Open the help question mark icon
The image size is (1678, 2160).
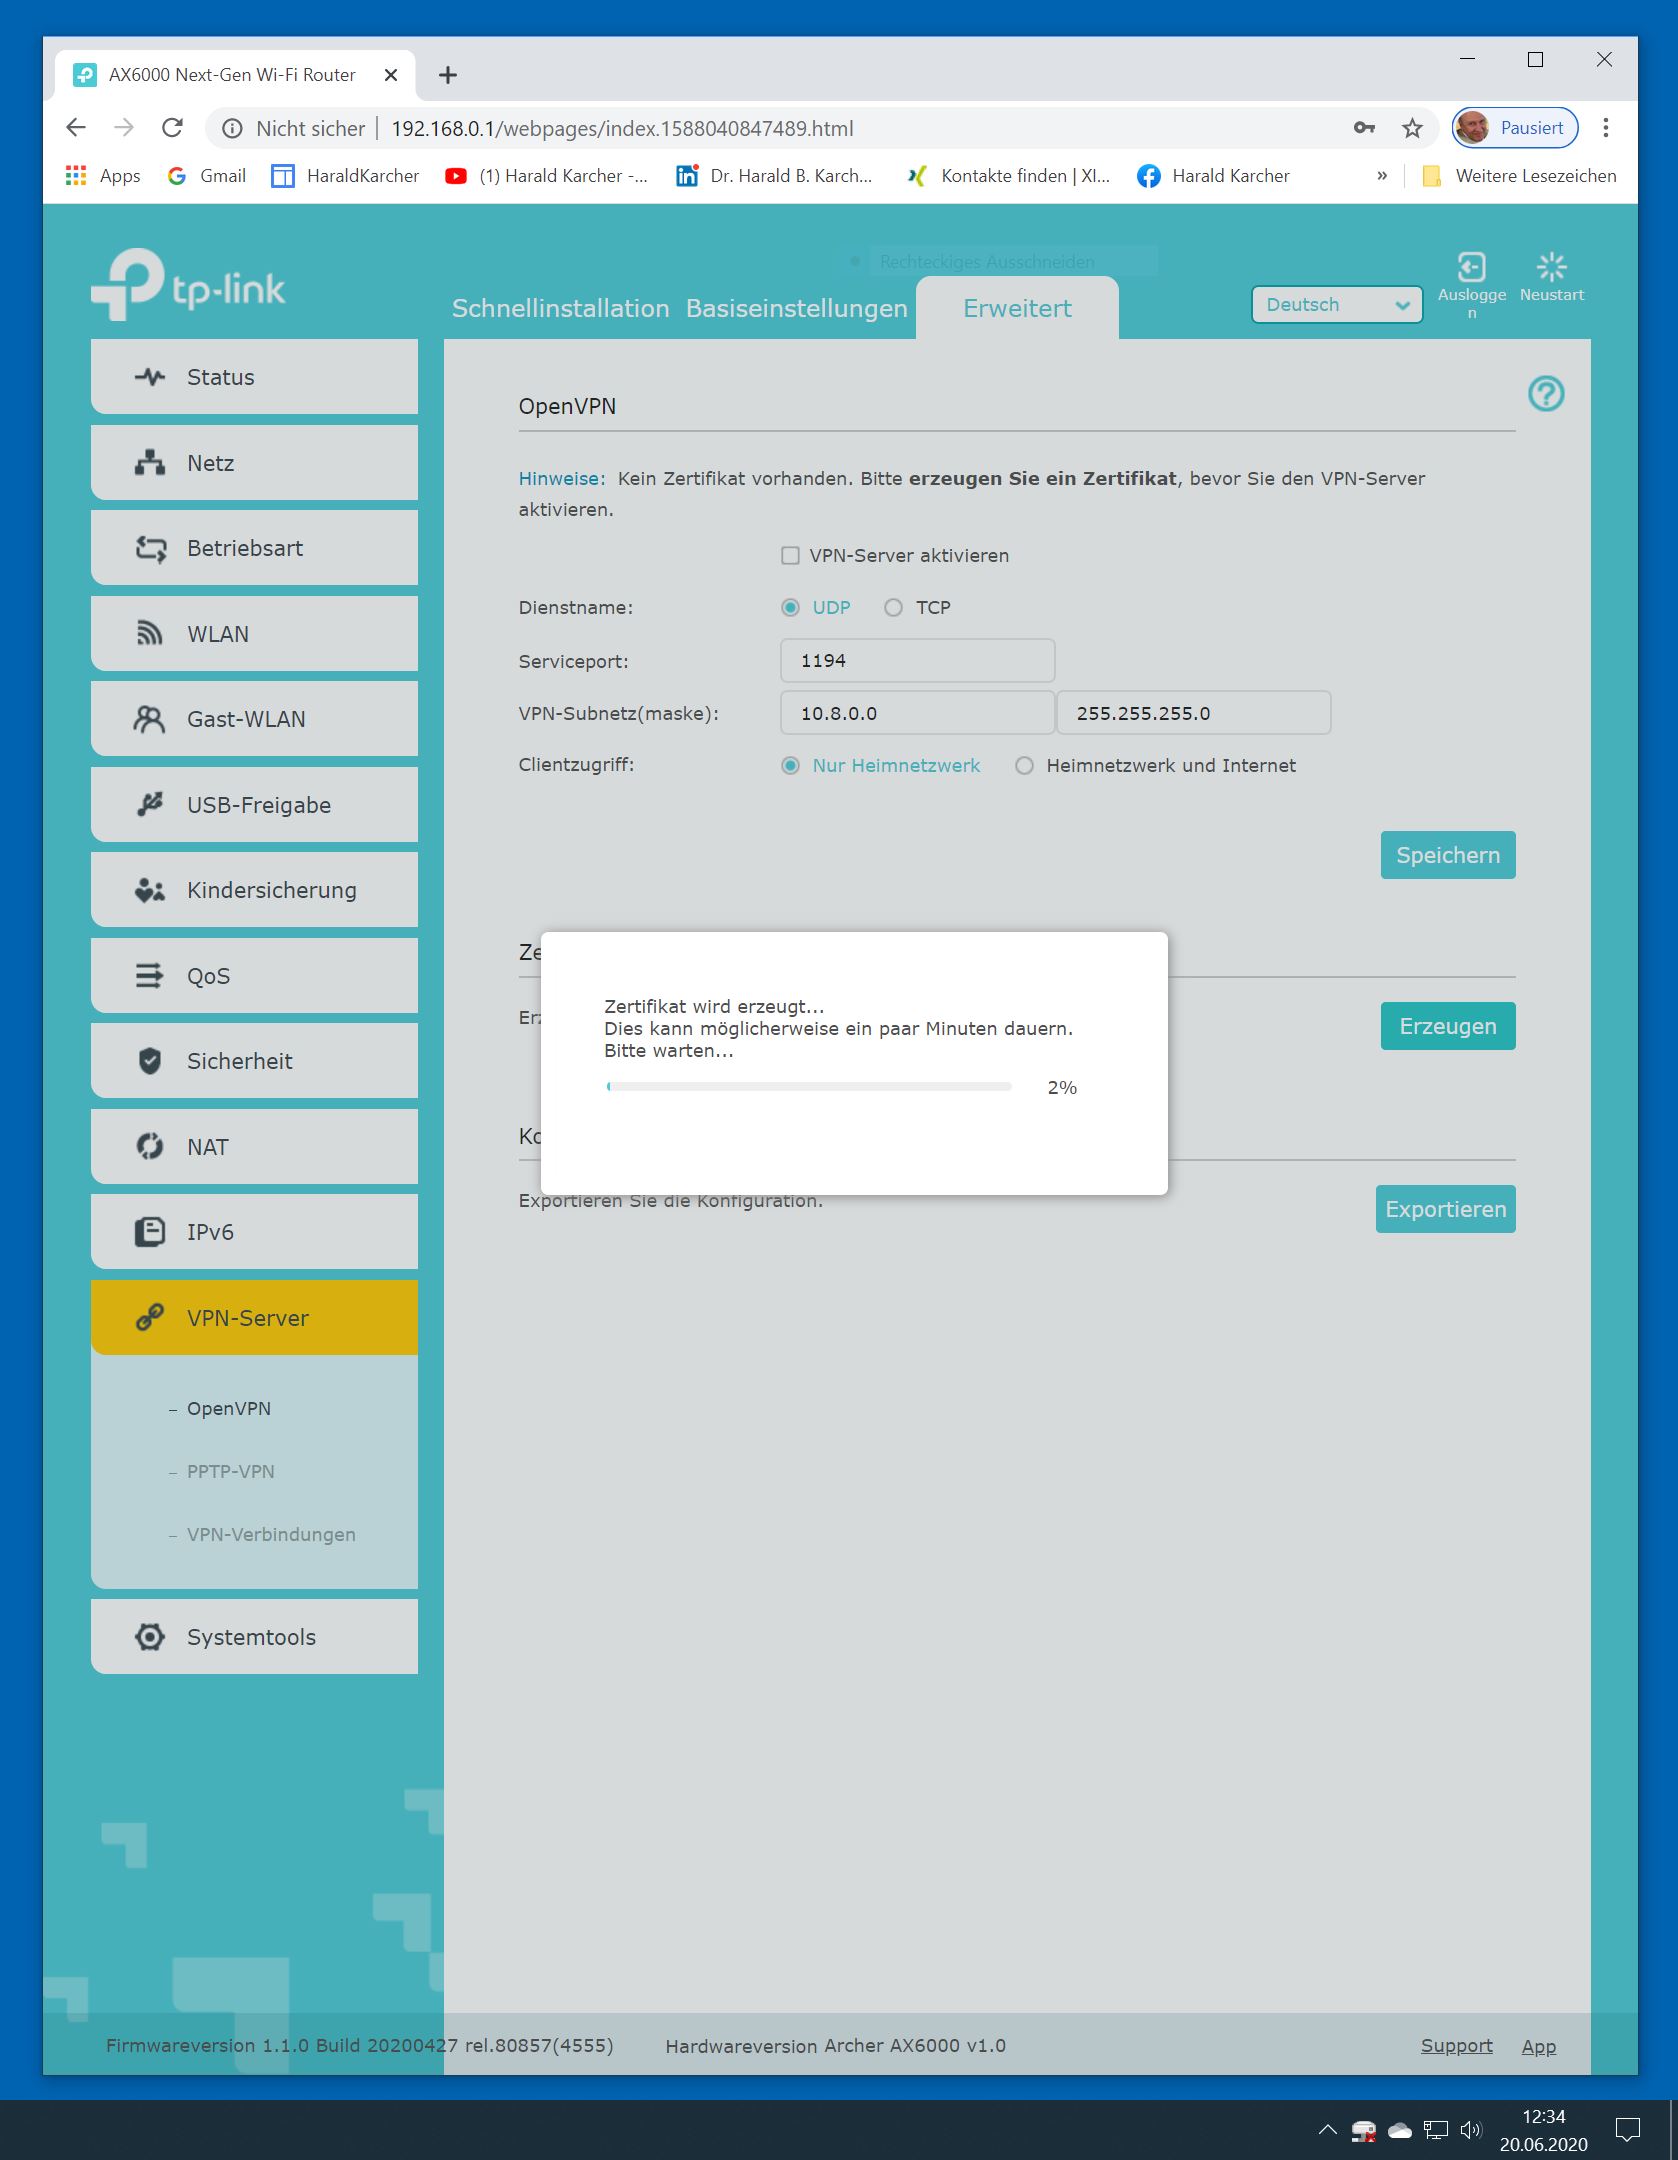(1546, 394)
